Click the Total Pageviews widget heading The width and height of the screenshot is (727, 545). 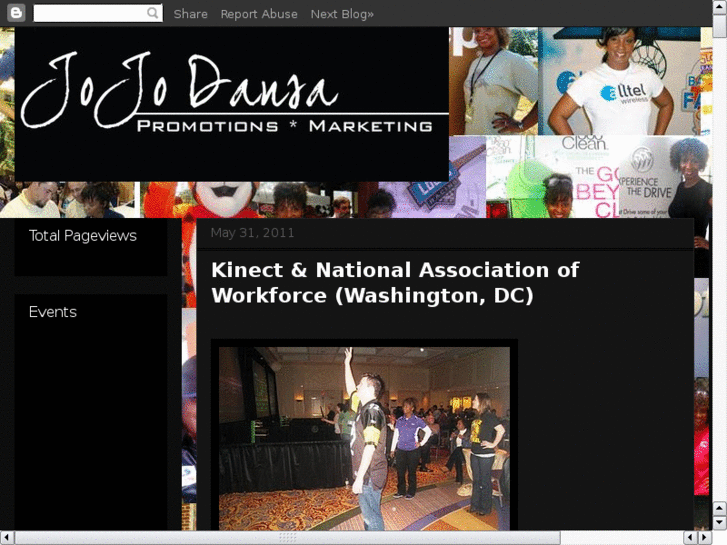point(83,236)
